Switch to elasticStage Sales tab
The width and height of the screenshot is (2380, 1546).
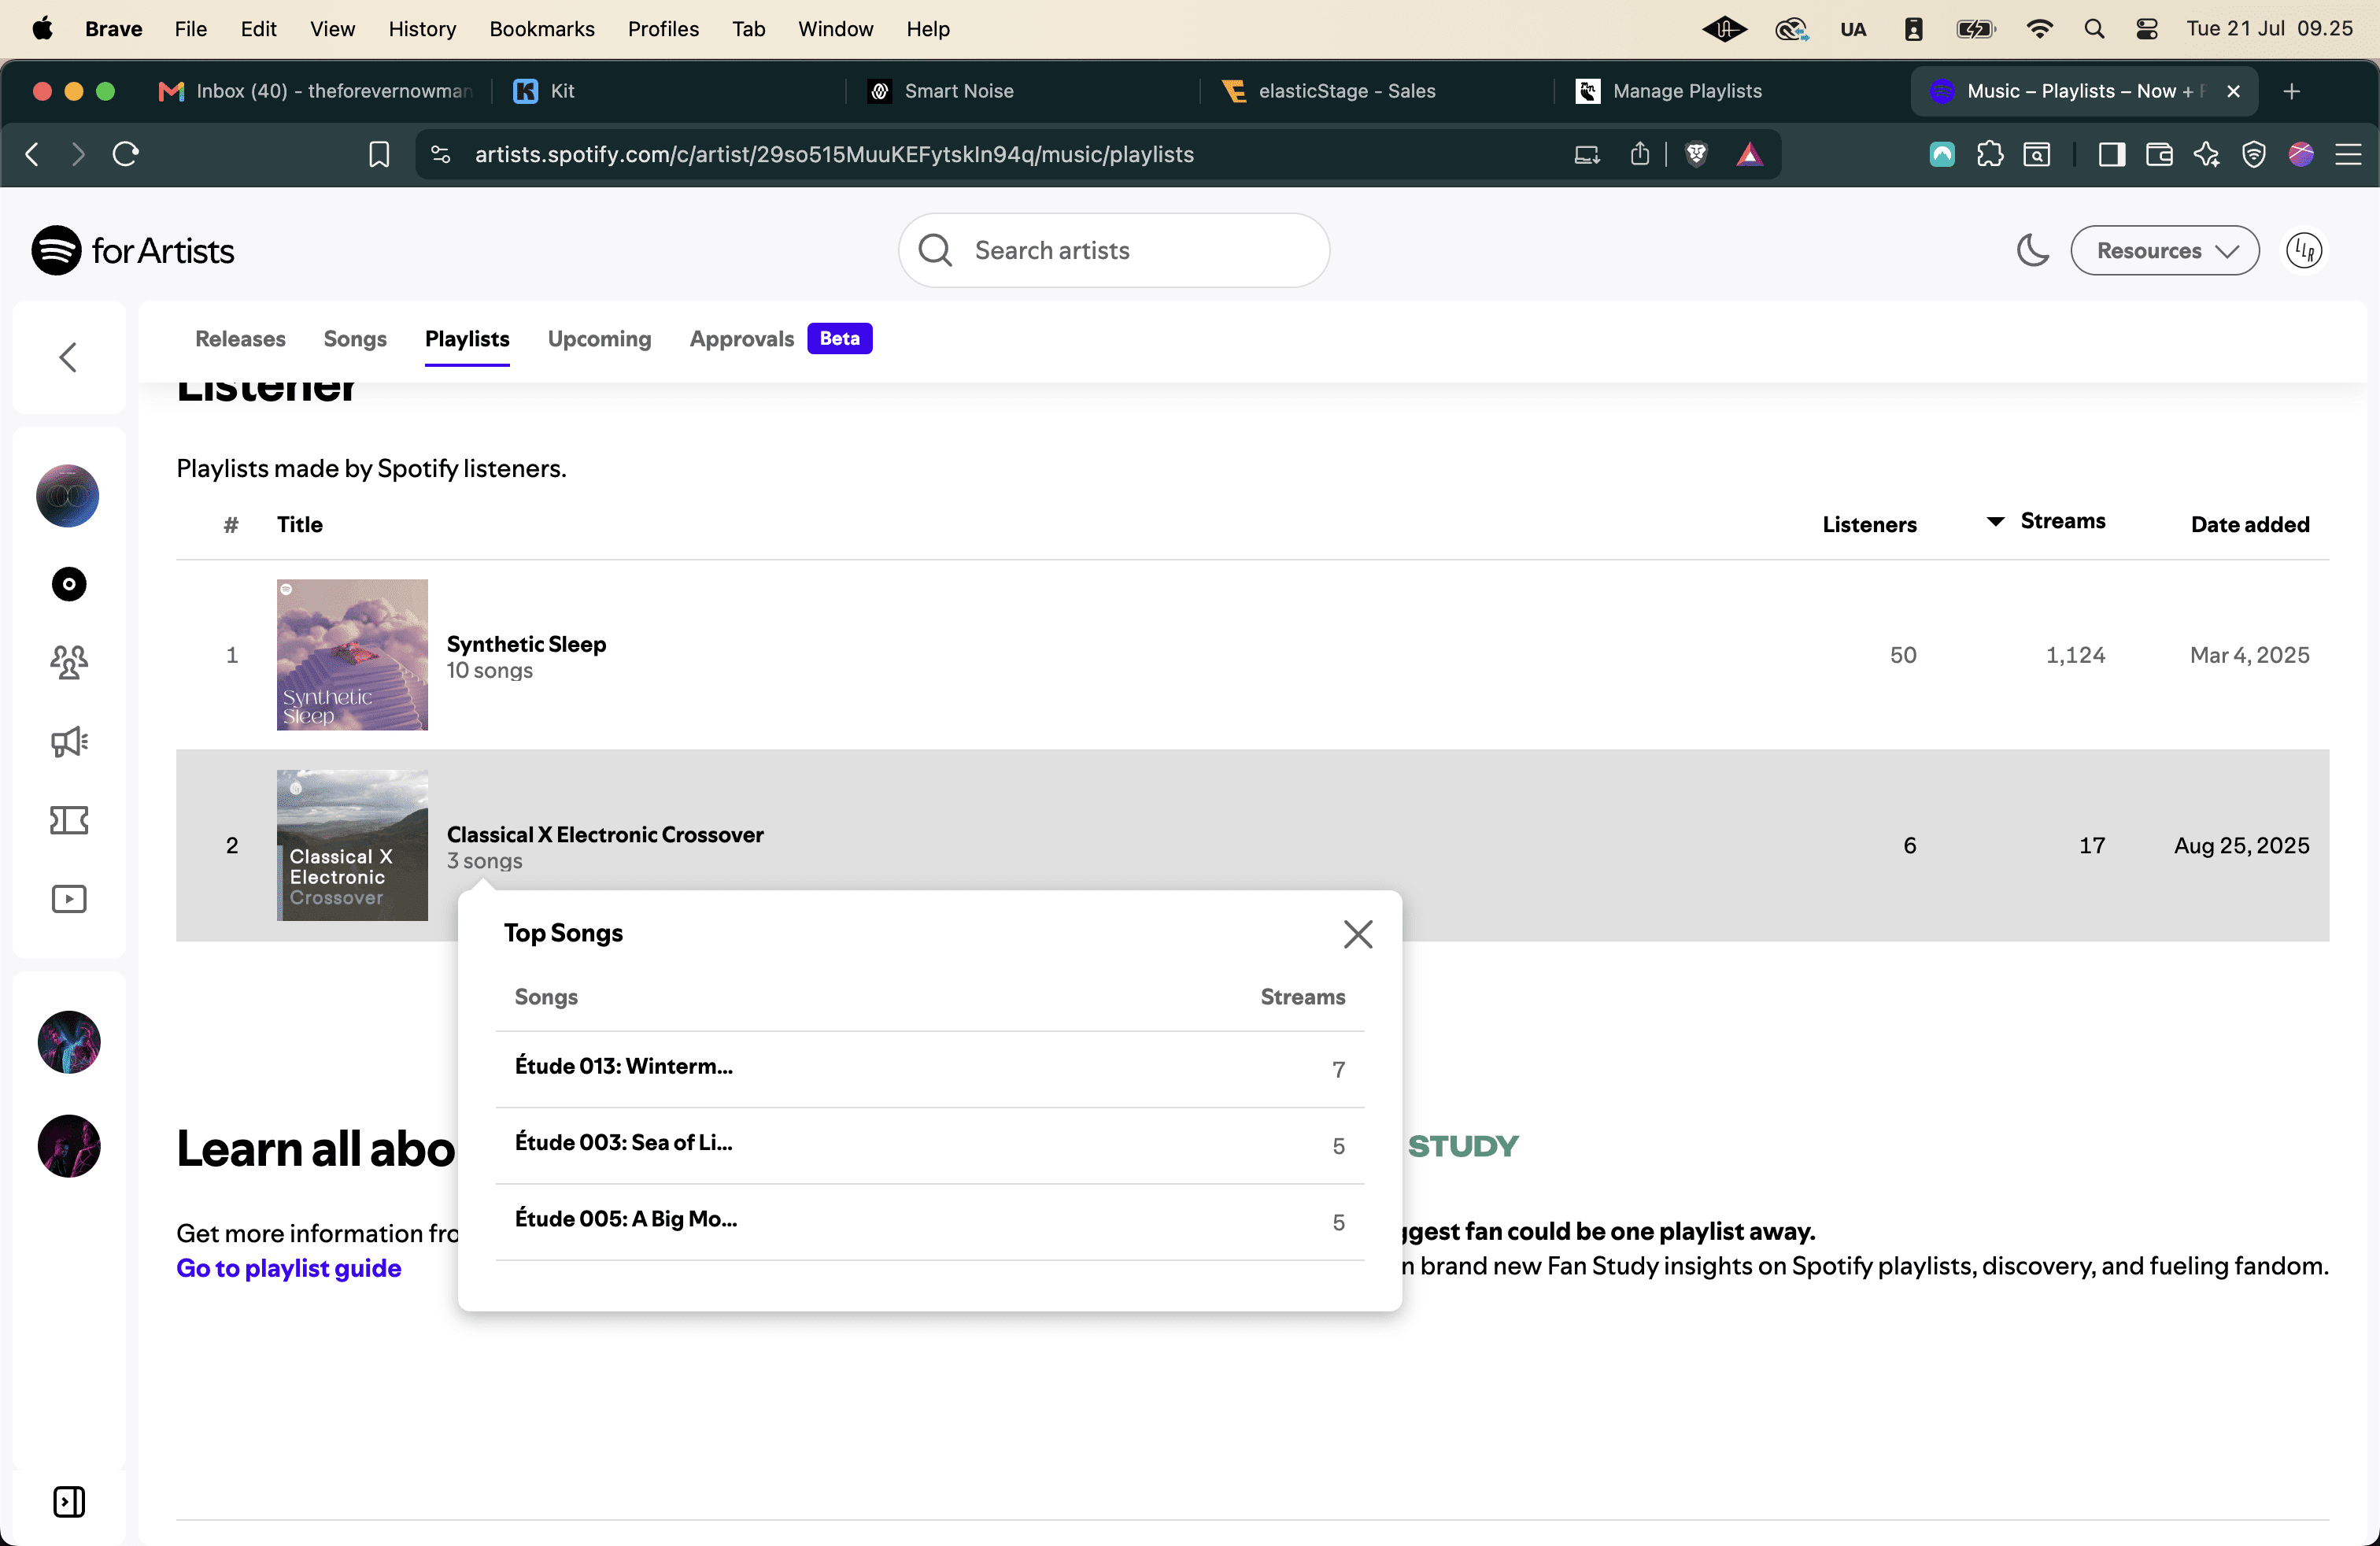[1378, 91]
